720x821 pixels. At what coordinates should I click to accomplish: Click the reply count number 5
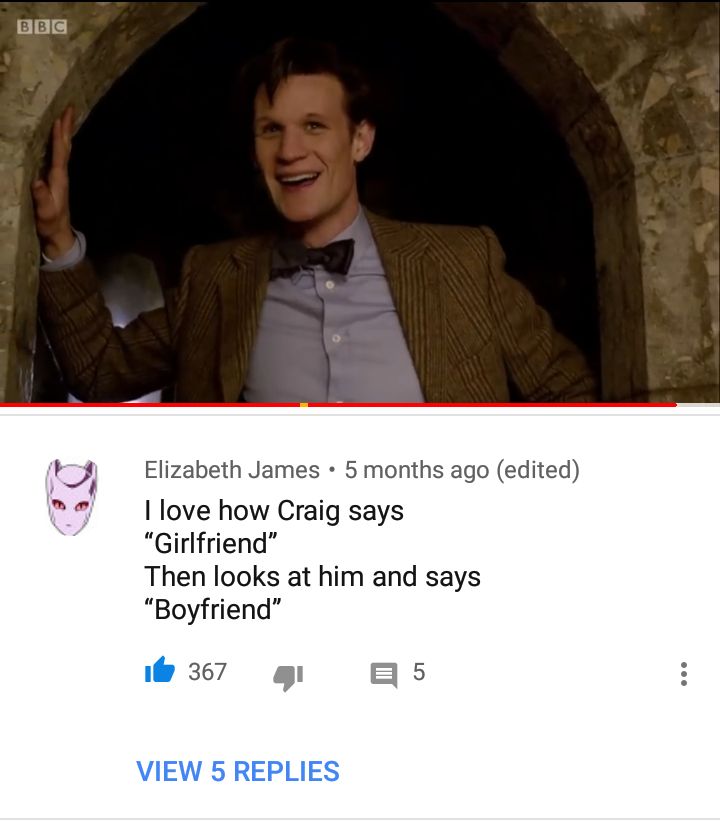tap(419, 672)
